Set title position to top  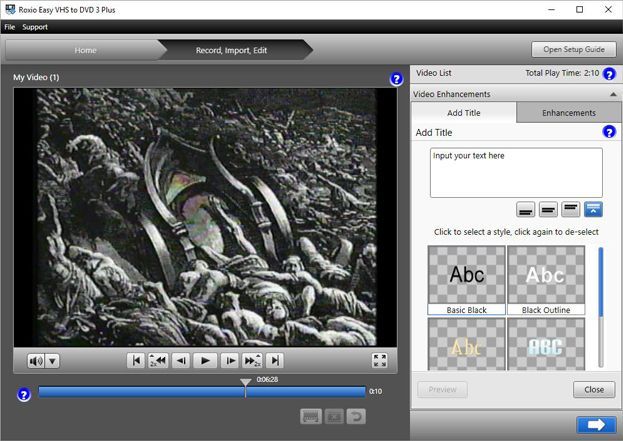[x=571, y=209]
